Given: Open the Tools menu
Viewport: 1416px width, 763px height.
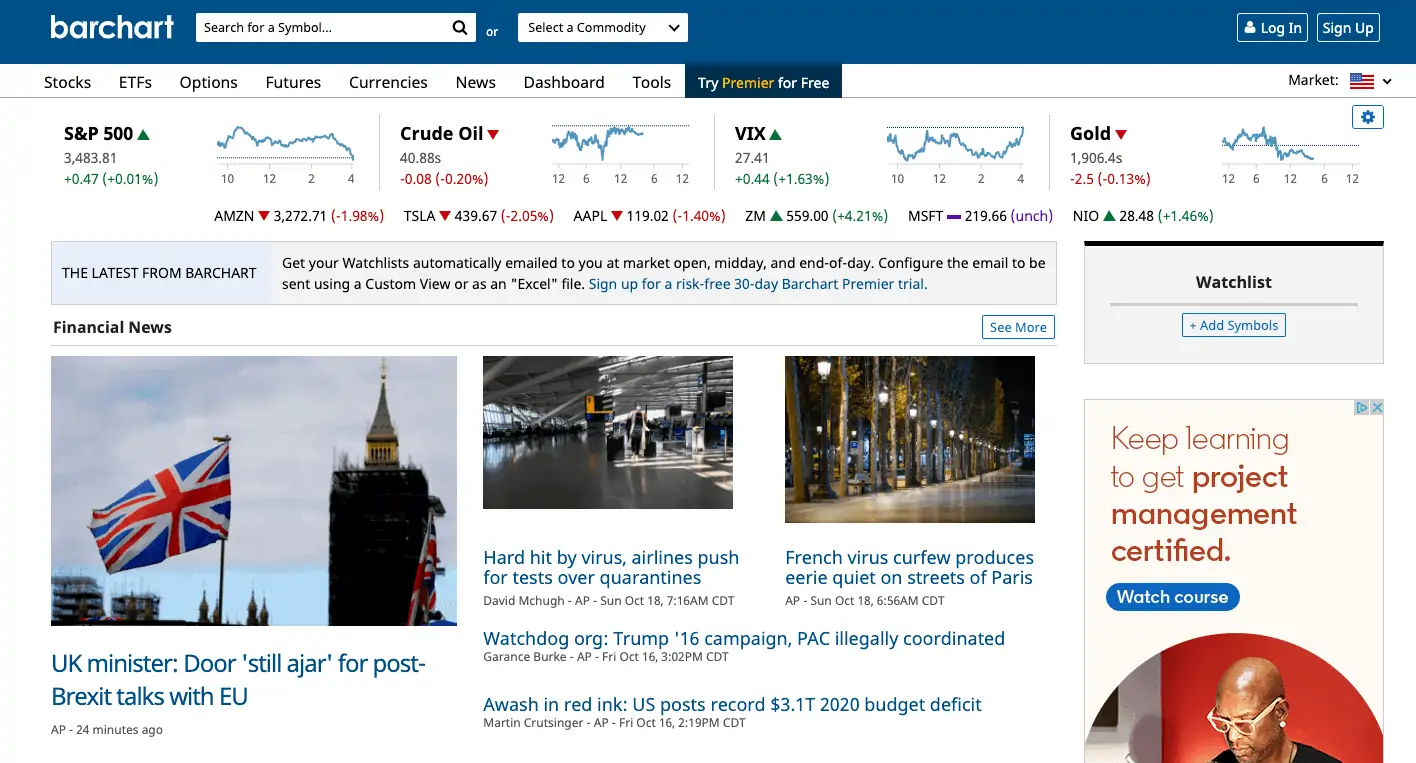Looking at the screenshot, I should (652, 82).
